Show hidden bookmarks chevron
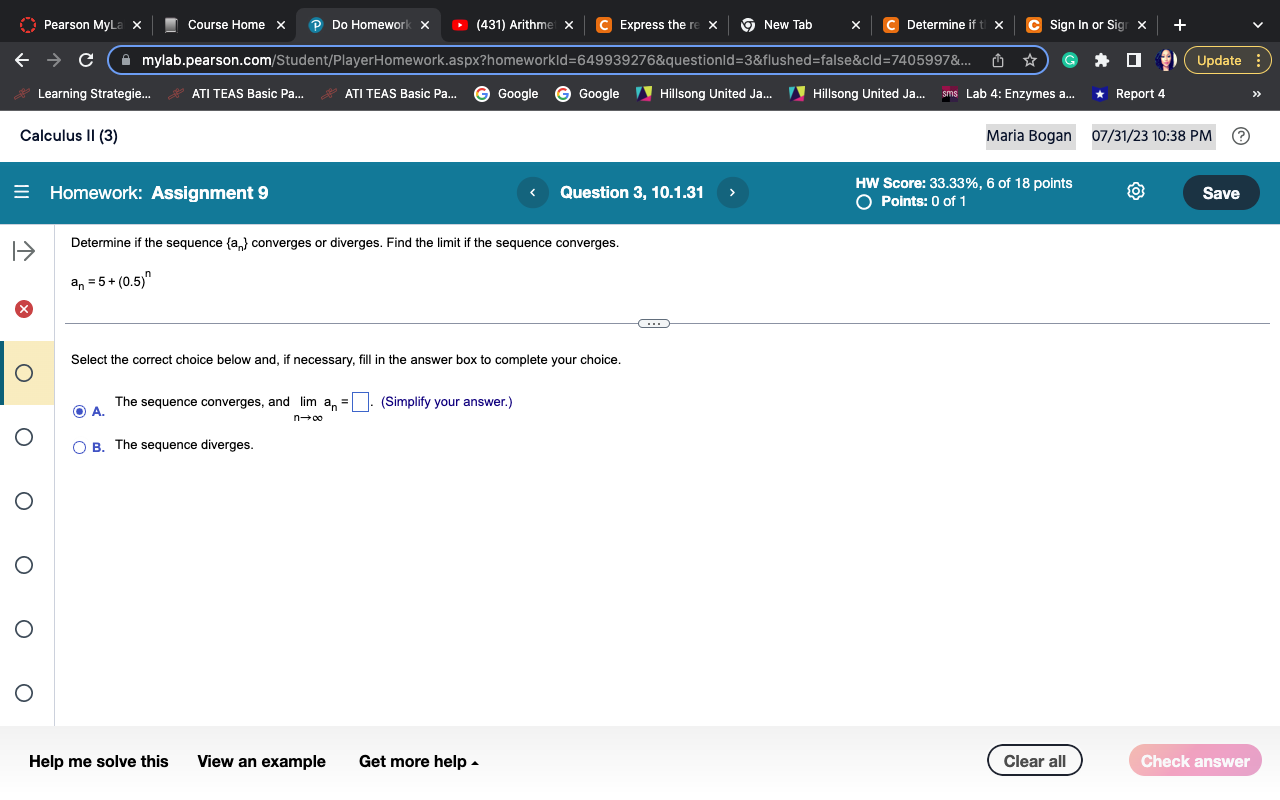Image resolution: width=1280 pixels, height=800 pixels. coord(1257,94)
